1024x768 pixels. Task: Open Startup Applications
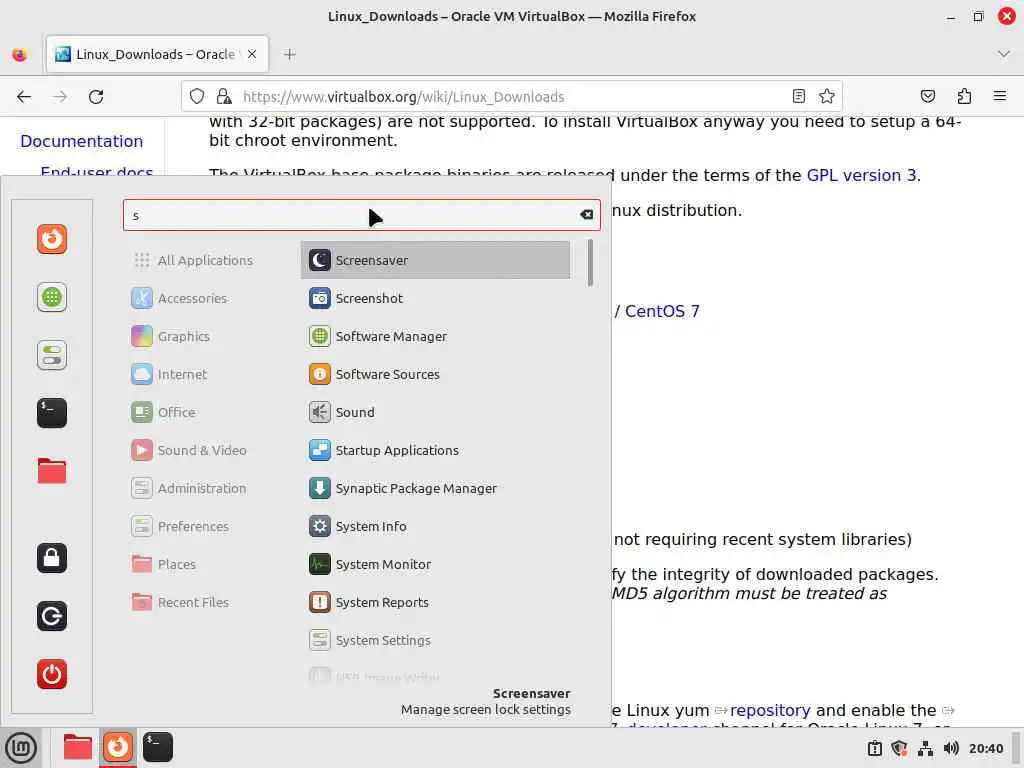pyautogui.click(x=435, y=450)
